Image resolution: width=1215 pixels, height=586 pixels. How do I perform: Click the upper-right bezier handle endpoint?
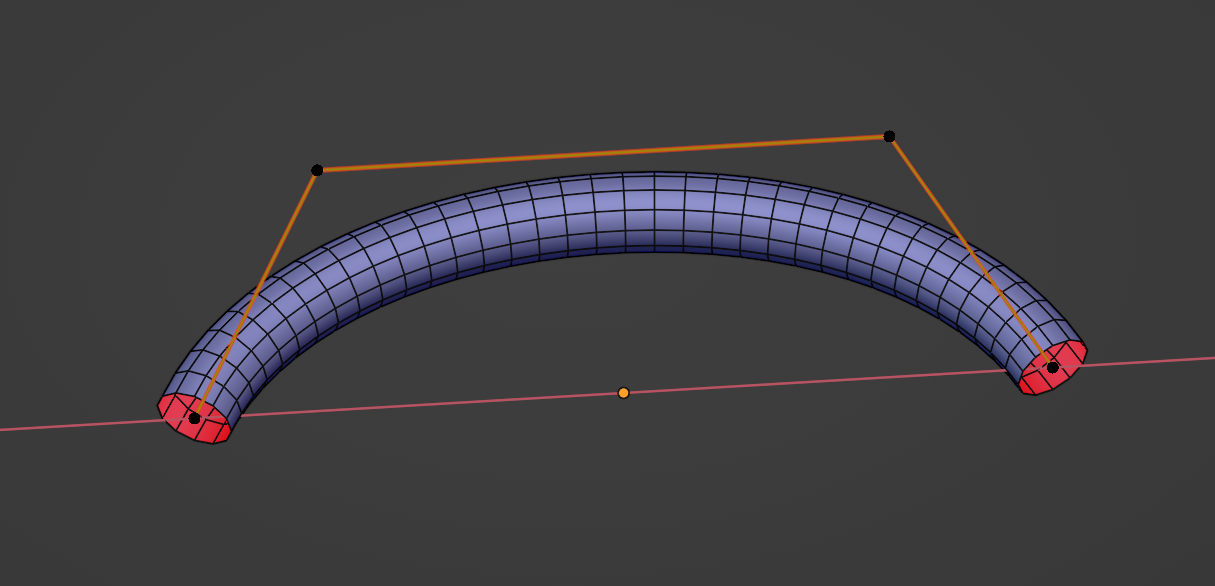coord(888,134)
